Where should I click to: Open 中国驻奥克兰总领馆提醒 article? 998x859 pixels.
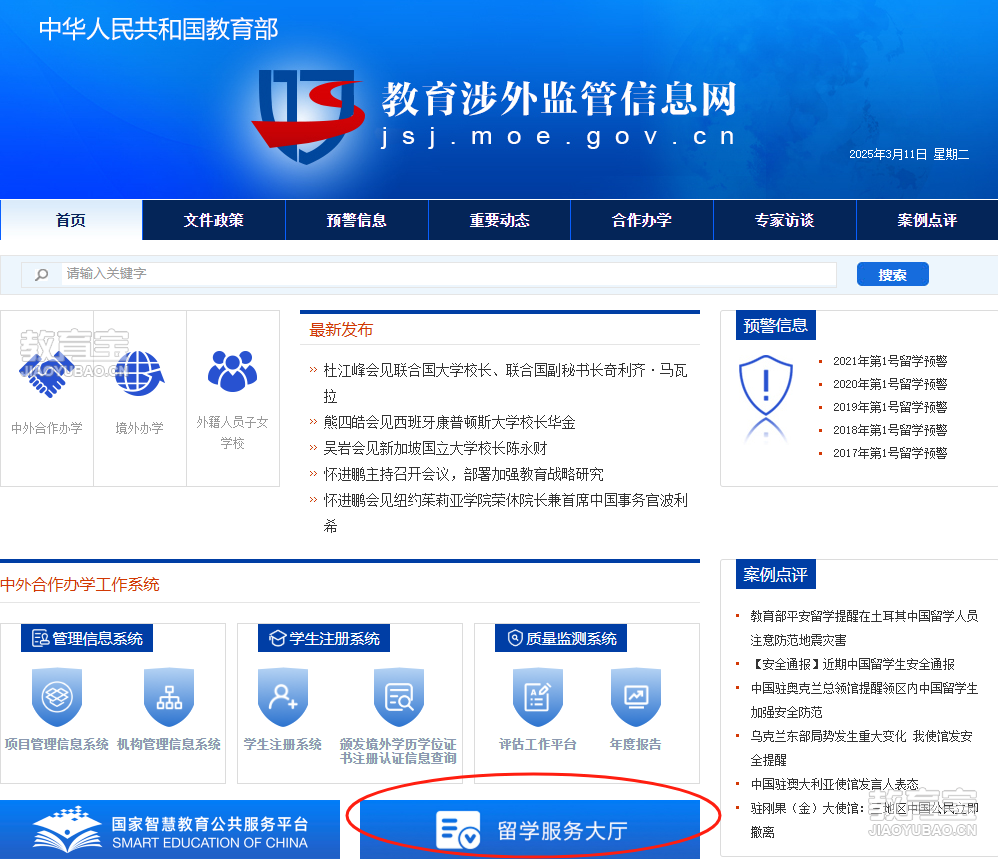tap(864, 700)
